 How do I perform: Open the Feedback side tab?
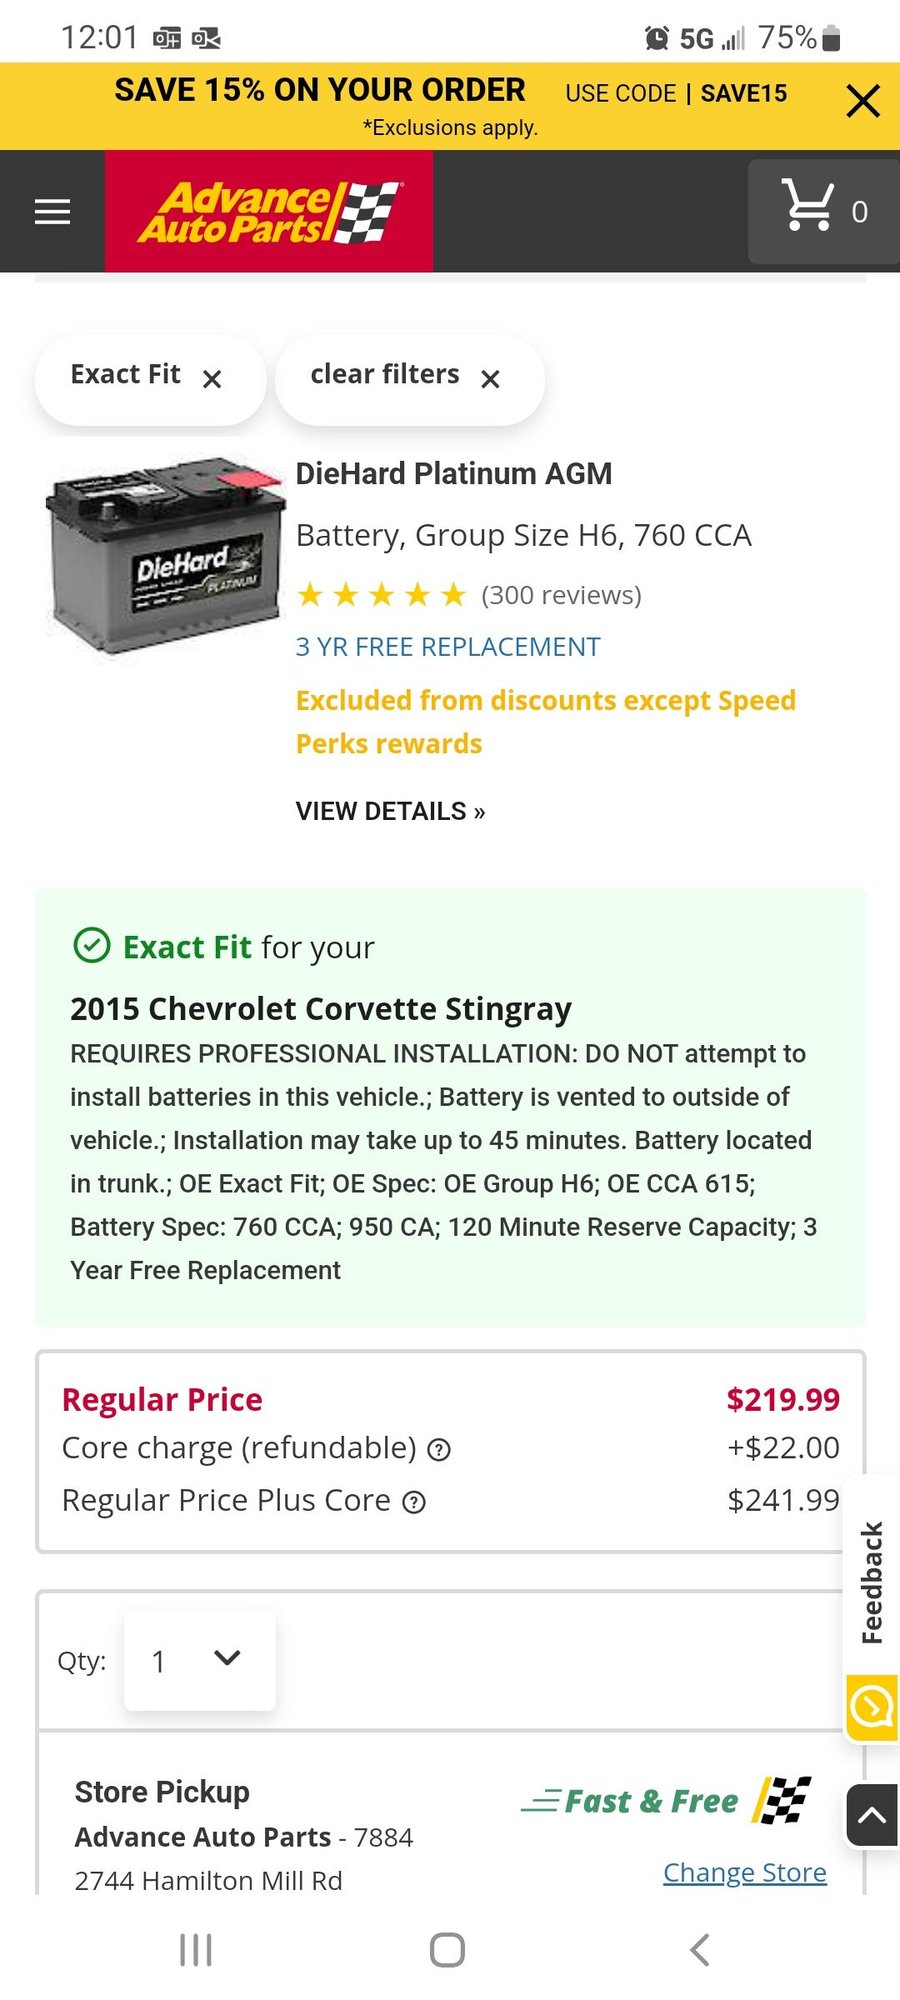871,1578
